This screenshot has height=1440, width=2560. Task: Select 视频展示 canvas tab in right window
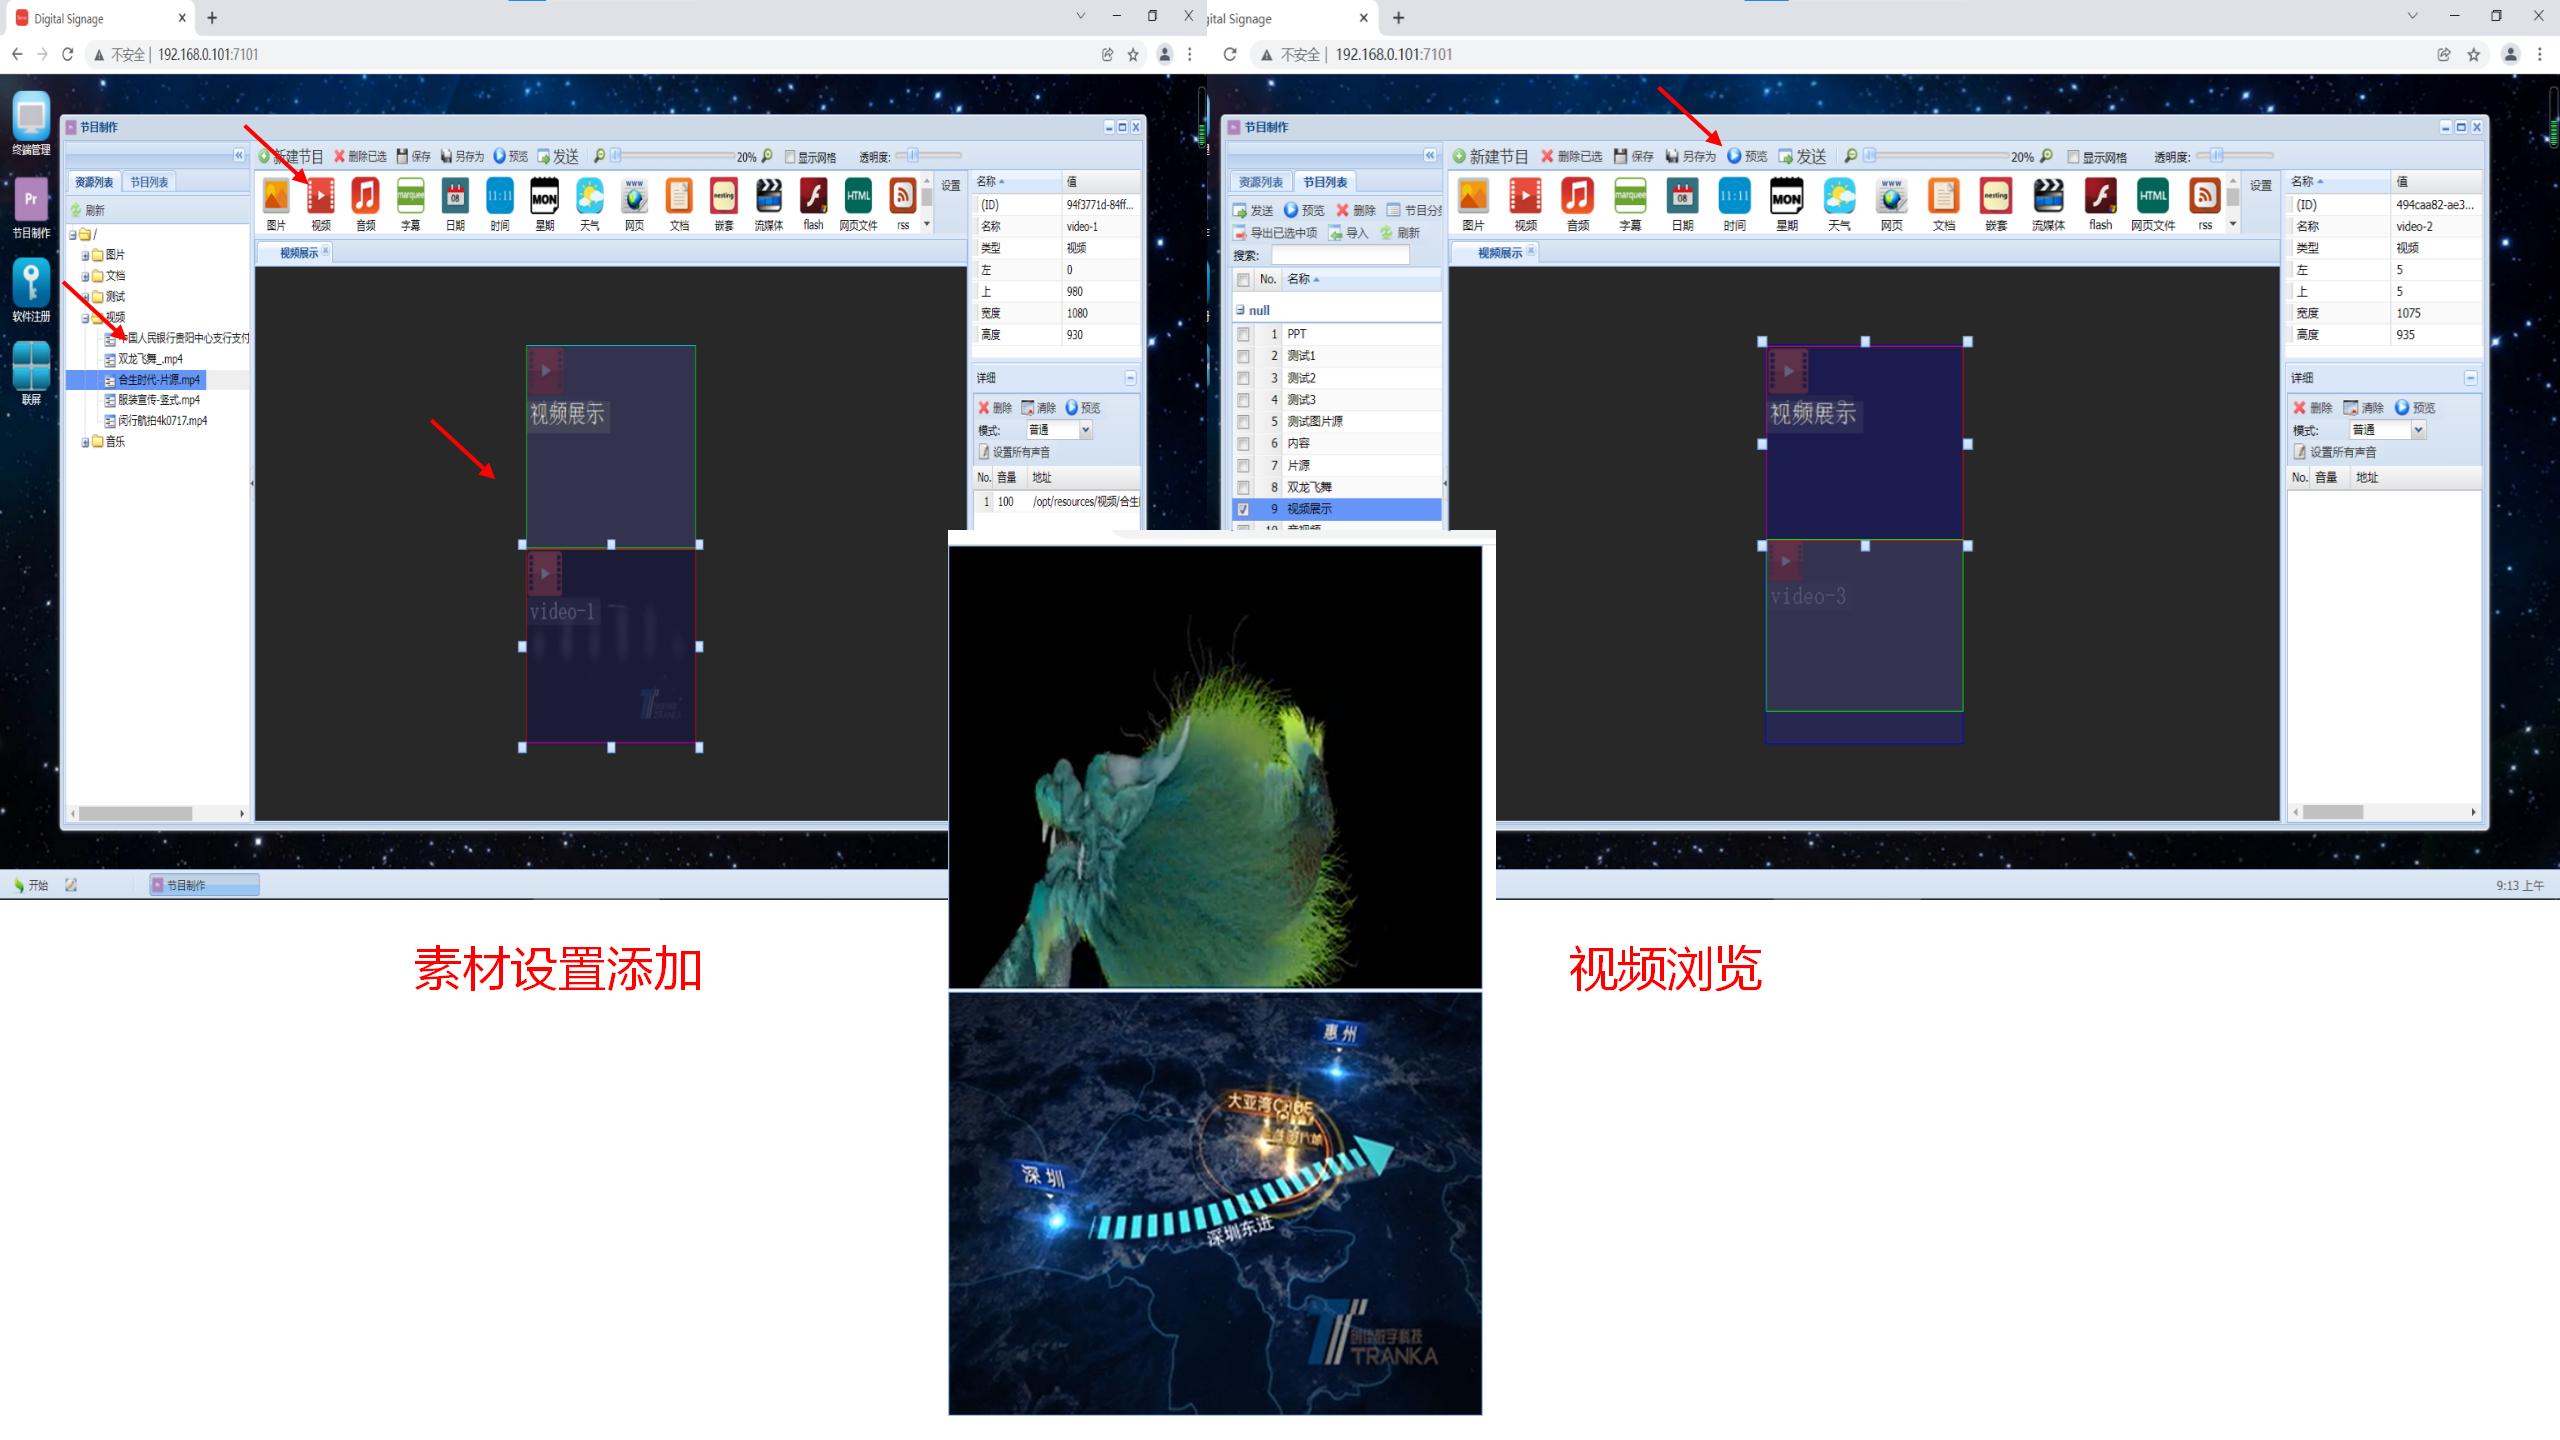[1500, 253]
